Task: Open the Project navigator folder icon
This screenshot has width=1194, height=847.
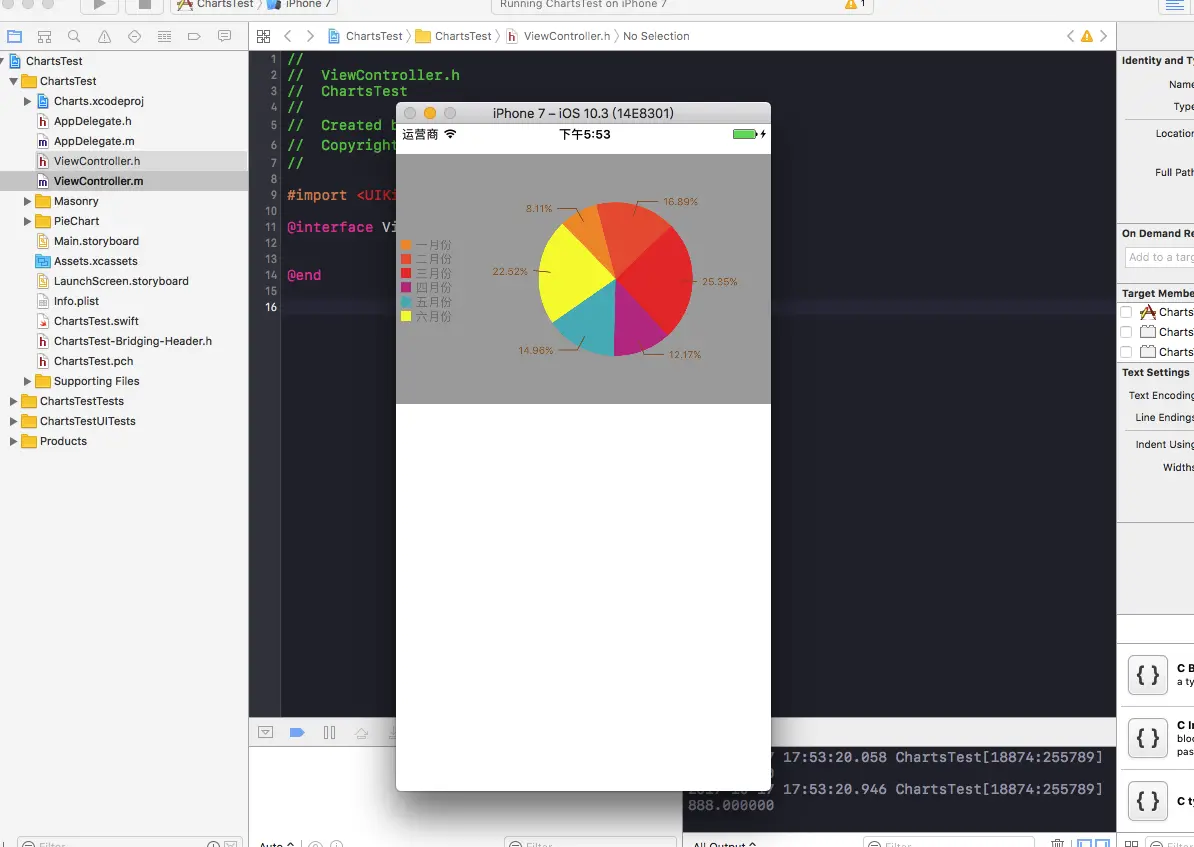Action: pyautogui.click(x=14, y=36)
